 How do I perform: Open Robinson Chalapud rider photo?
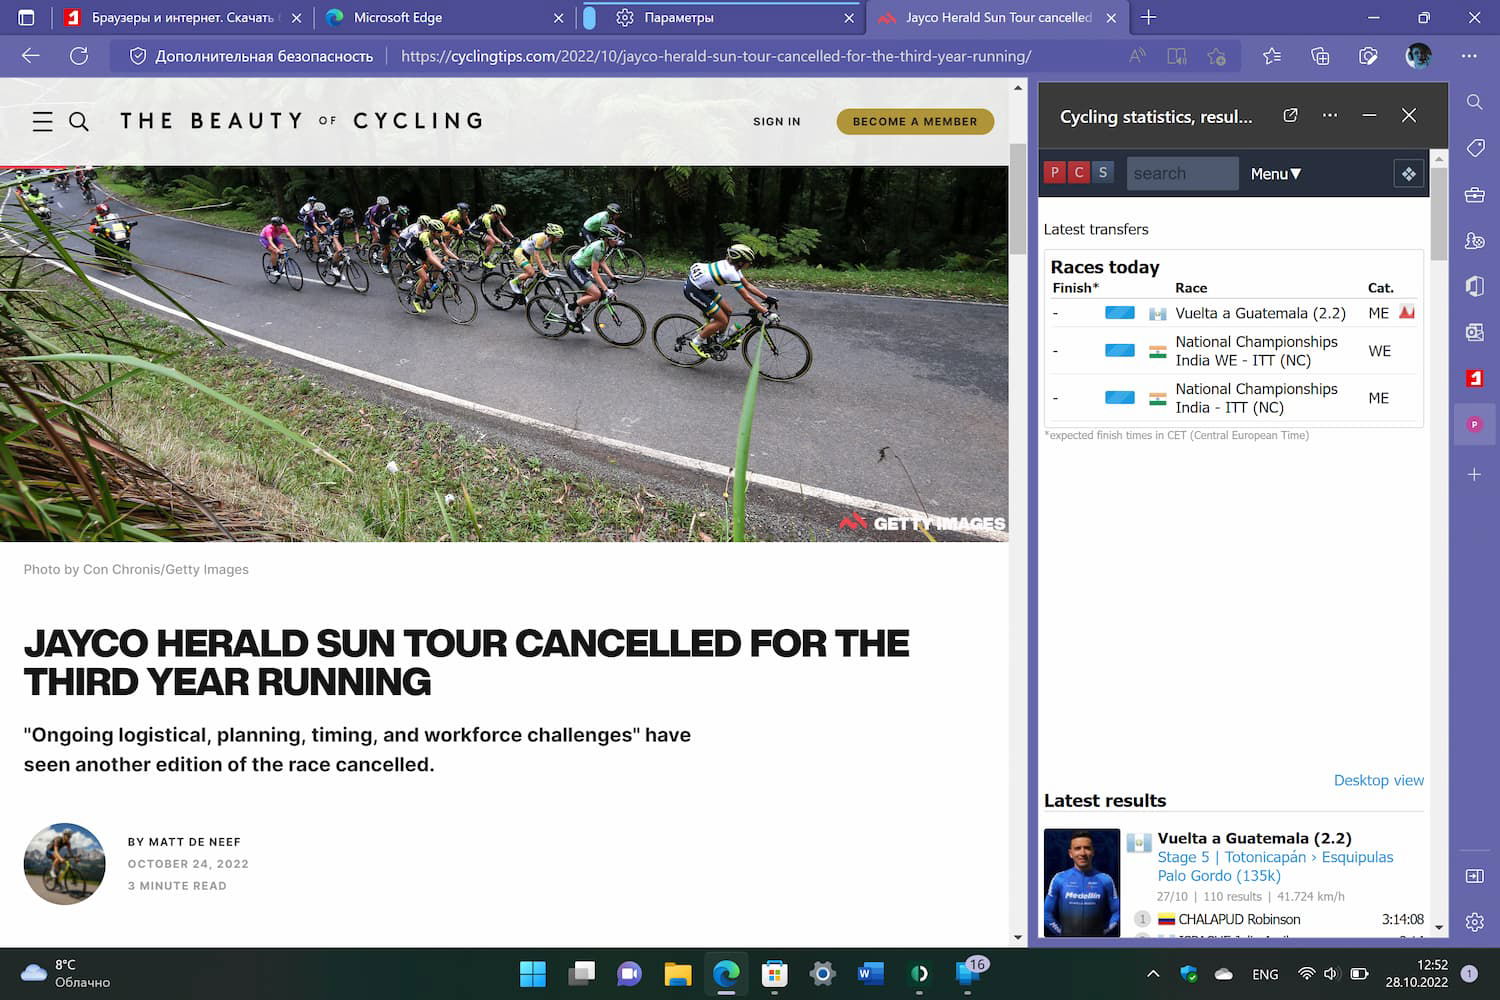[x=1081, y=882]
